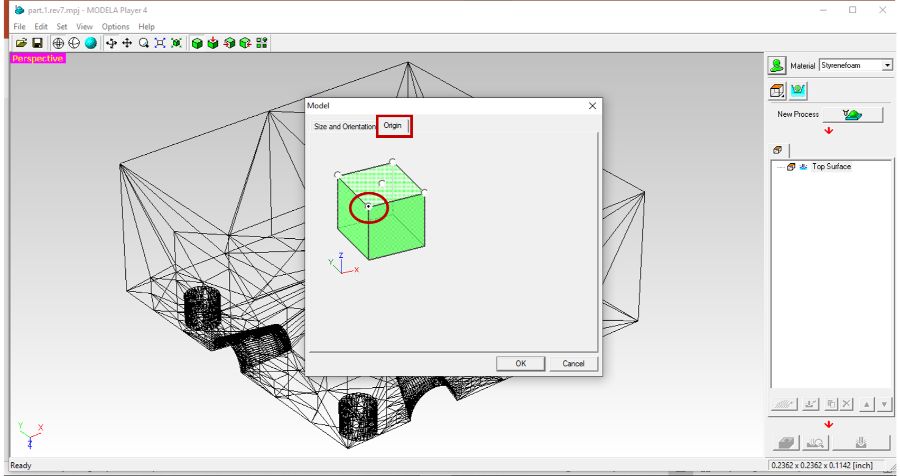
Task: Click the grayed hatched-surface button under the process list
Action: point(783,404)
